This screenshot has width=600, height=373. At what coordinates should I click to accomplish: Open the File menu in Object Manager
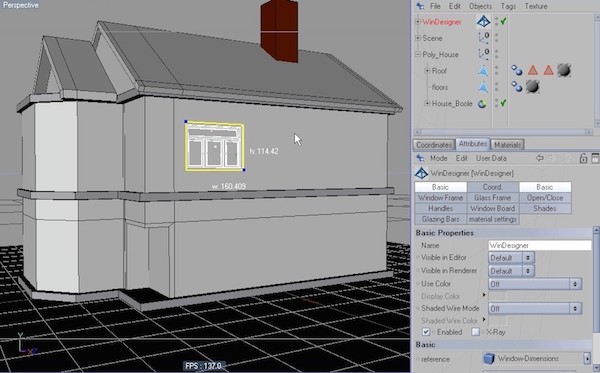pyautogui.click(x=435, y=6)
